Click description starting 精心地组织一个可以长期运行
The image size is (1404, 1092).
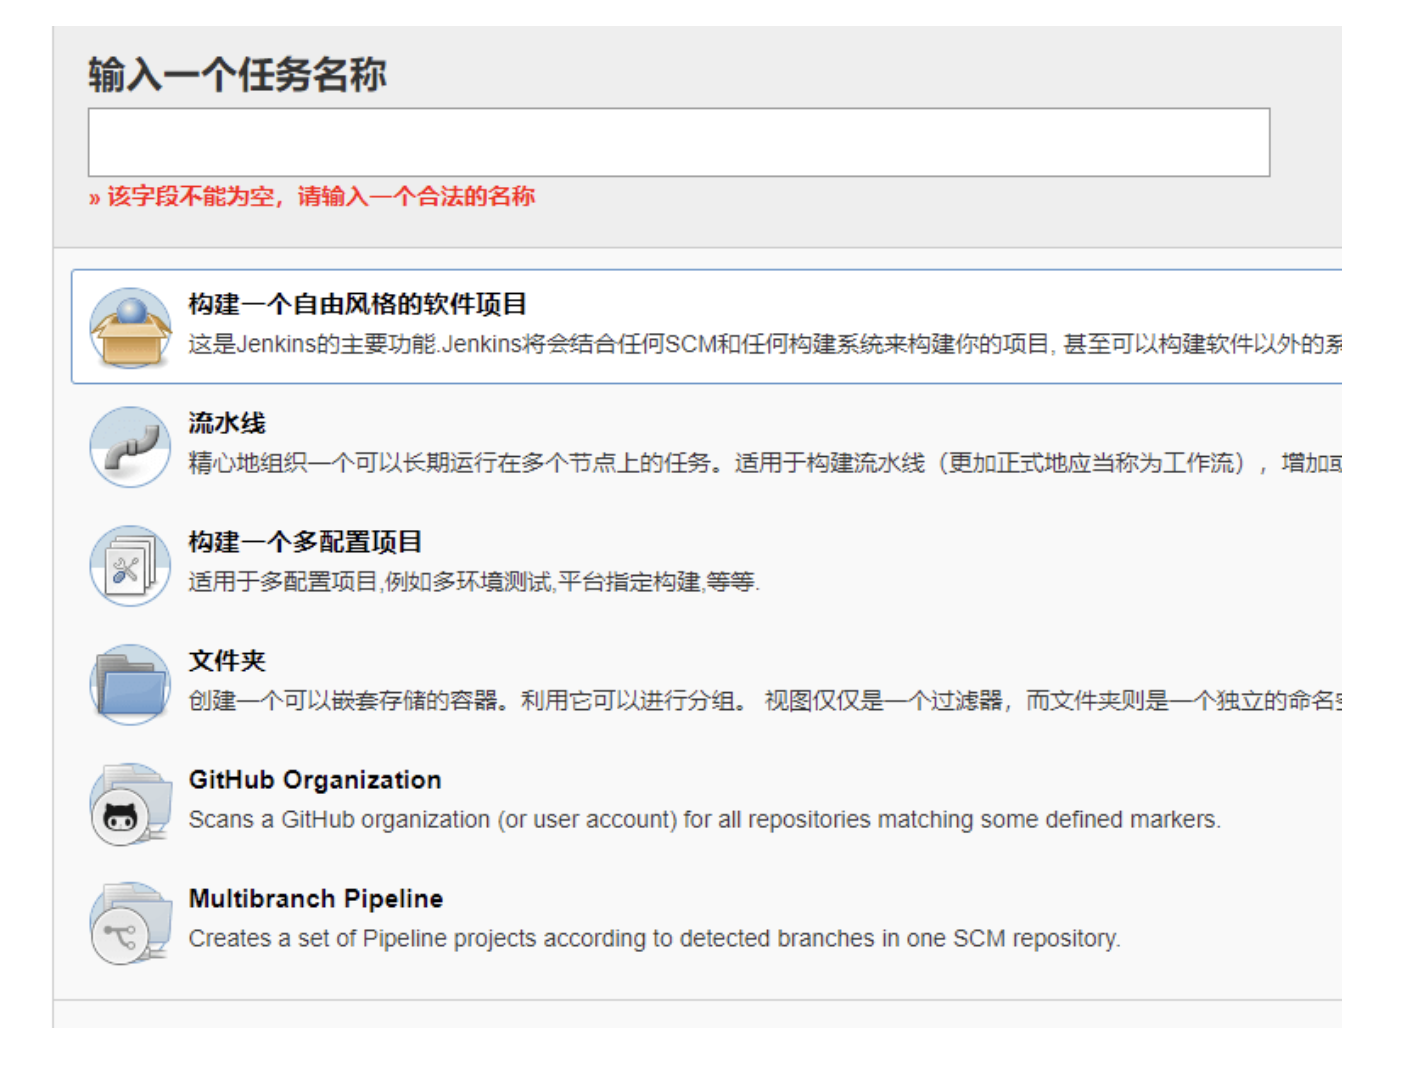(x=765, y=463)
